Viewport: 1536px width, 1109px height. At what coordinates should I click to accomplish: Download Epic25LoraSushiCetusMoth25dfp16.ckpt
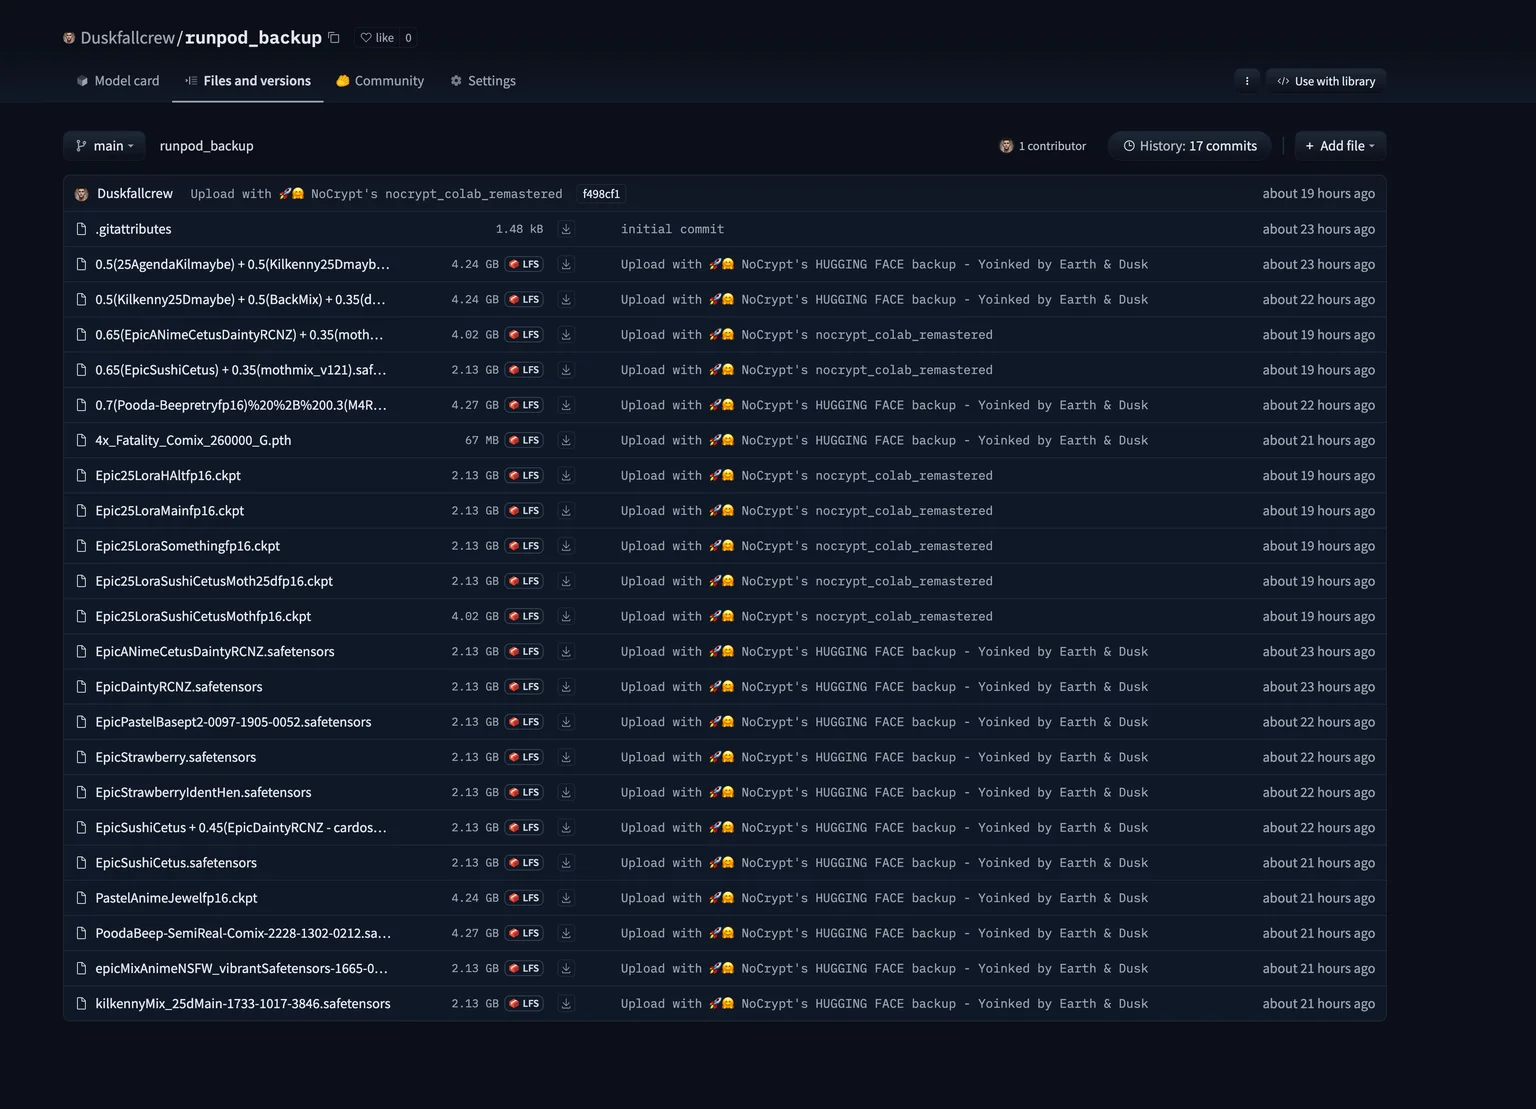point(566,581)
